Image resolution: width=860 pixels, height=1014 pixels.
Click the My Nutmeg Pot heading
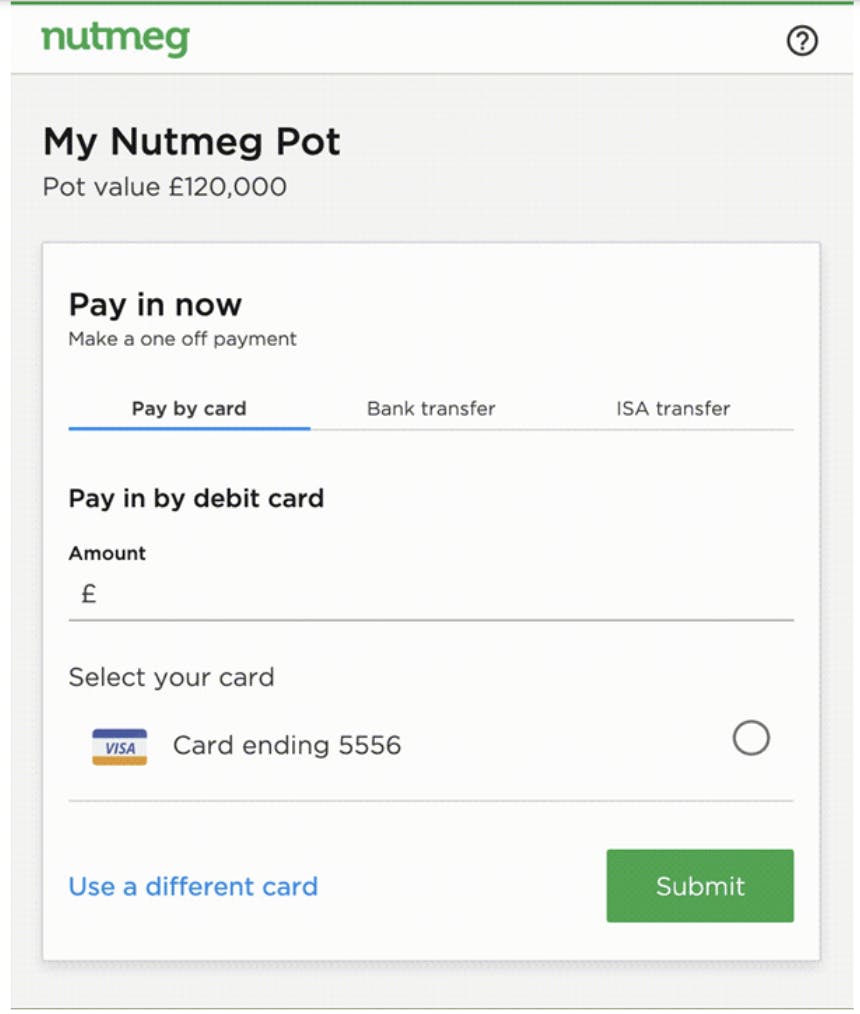[x=191, y=142]
